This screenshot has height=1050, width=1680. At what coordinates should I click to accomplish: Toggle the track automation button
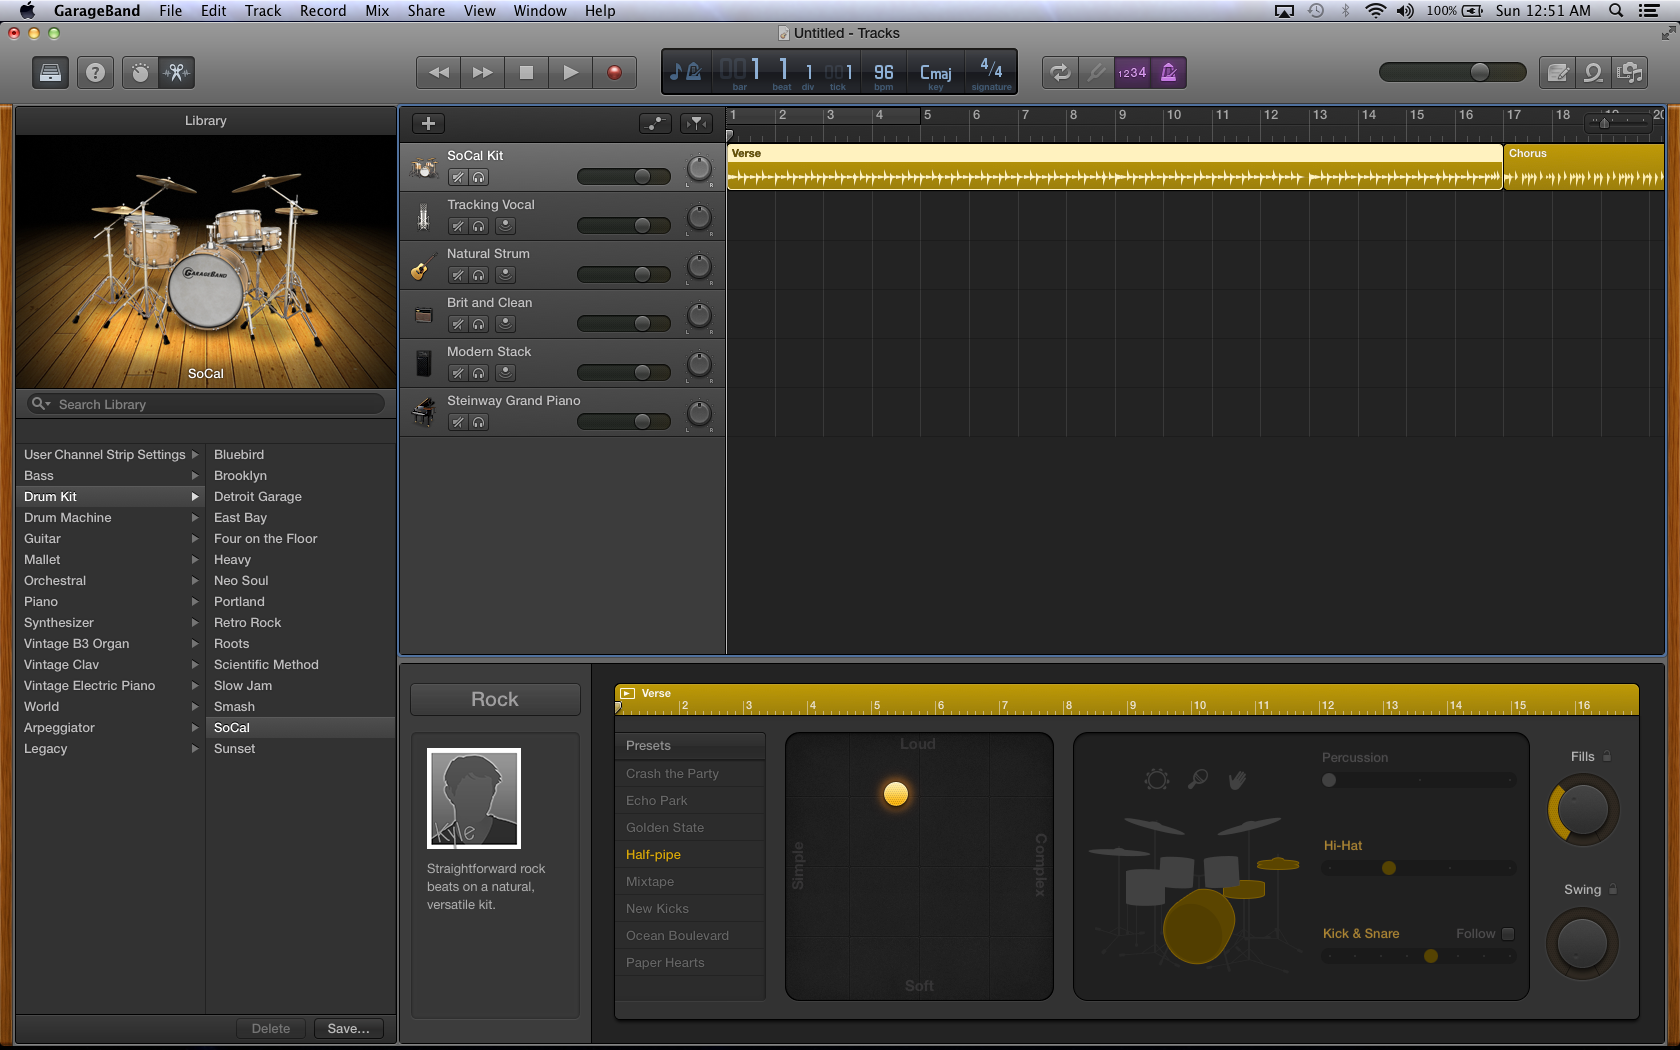pos(655,123)
